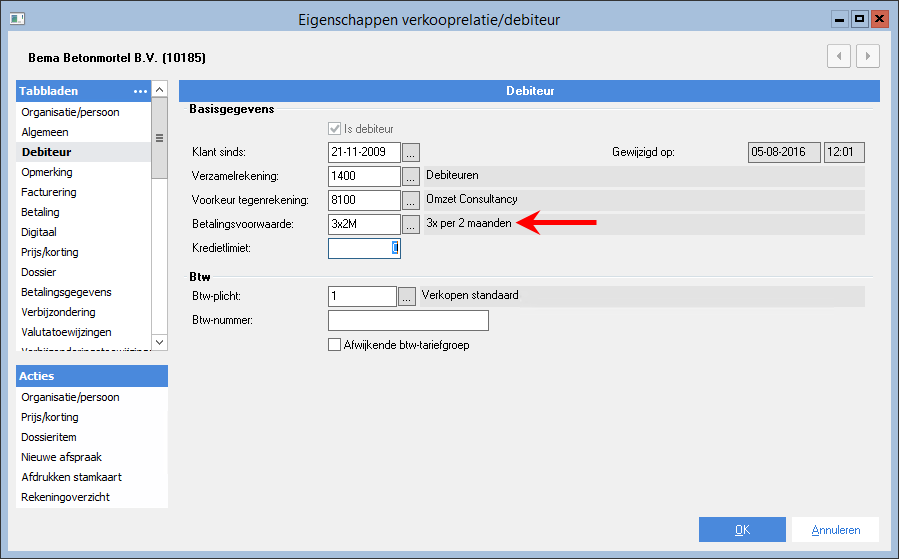Run the Organisatie/persoon action

click(92, 397)
